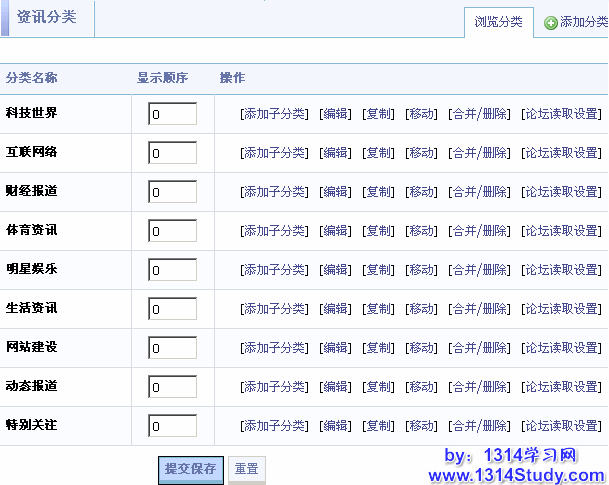Focus display order field for 科技世界
This screenshot has width=609, height=485.
(x=172, y=114)
